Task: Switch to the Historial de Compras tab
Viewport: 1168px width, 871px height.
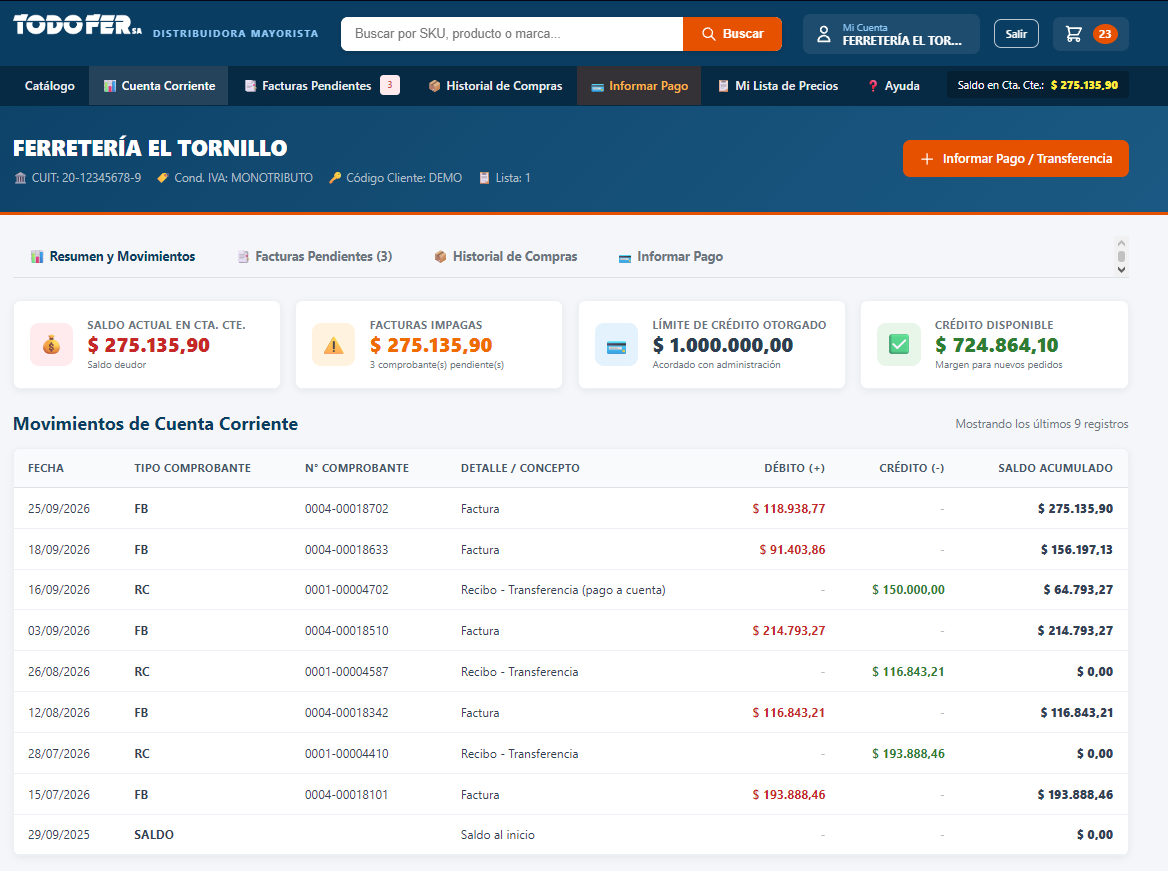Action: tap(506, 256)
